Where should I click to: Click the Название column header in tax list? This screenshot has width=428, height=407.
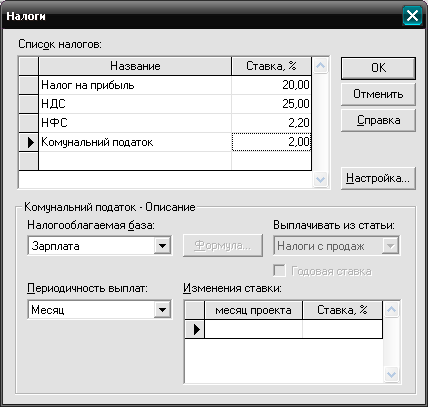tap(135, 66)
